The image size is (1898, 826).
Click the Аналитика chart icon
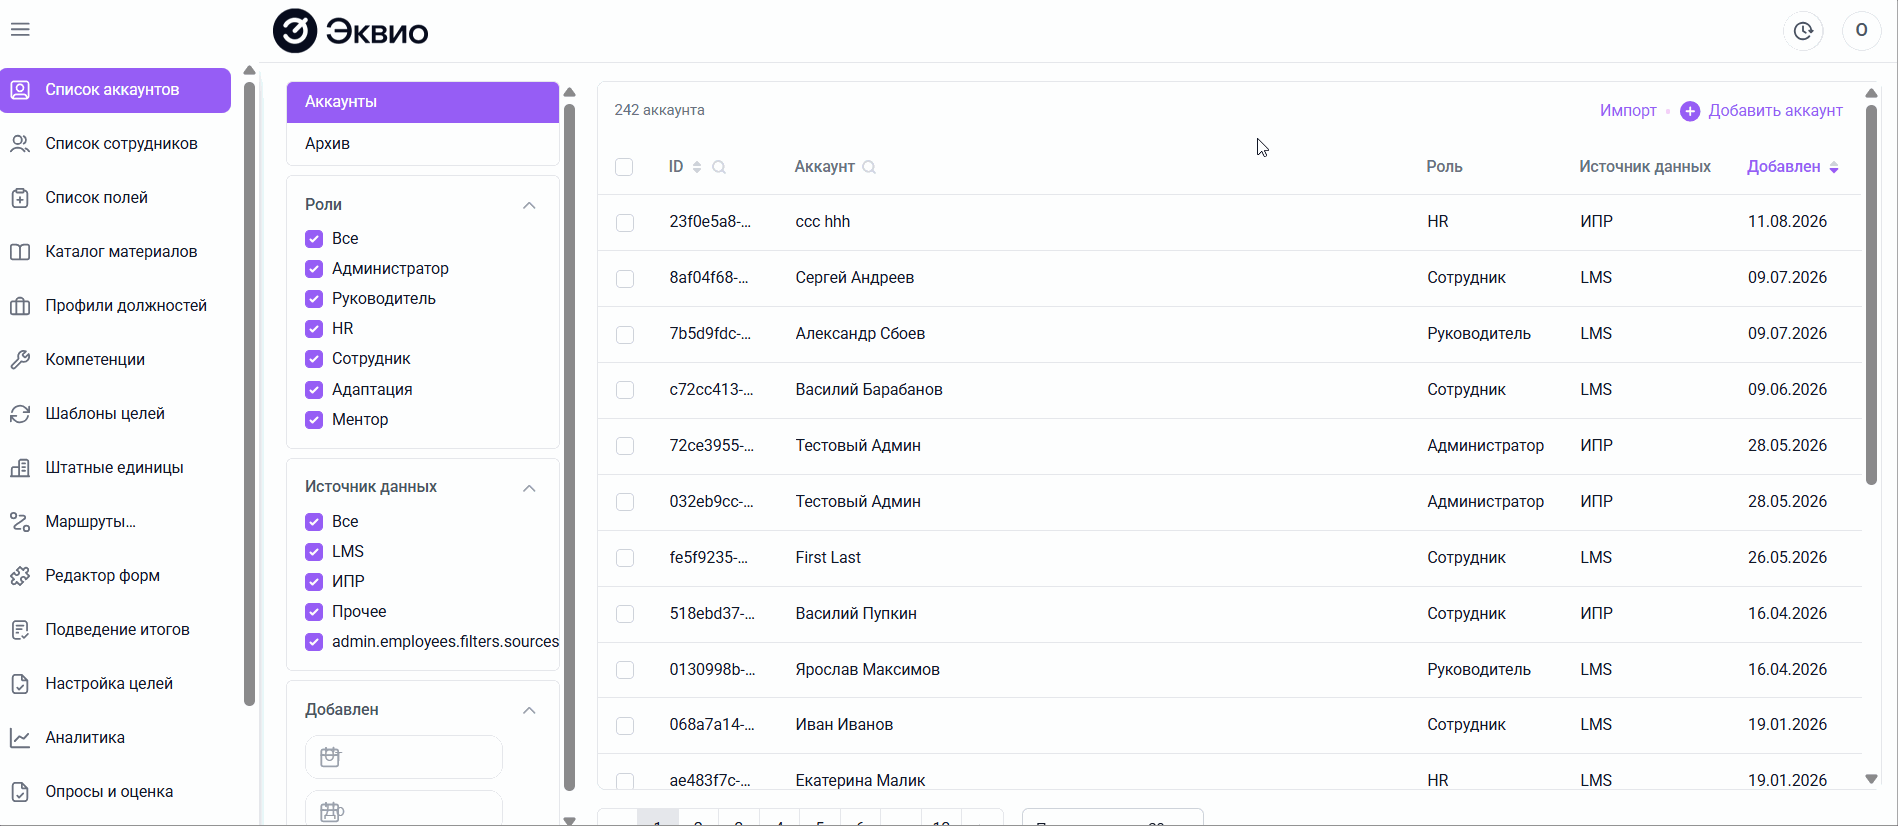click(20, 738)
